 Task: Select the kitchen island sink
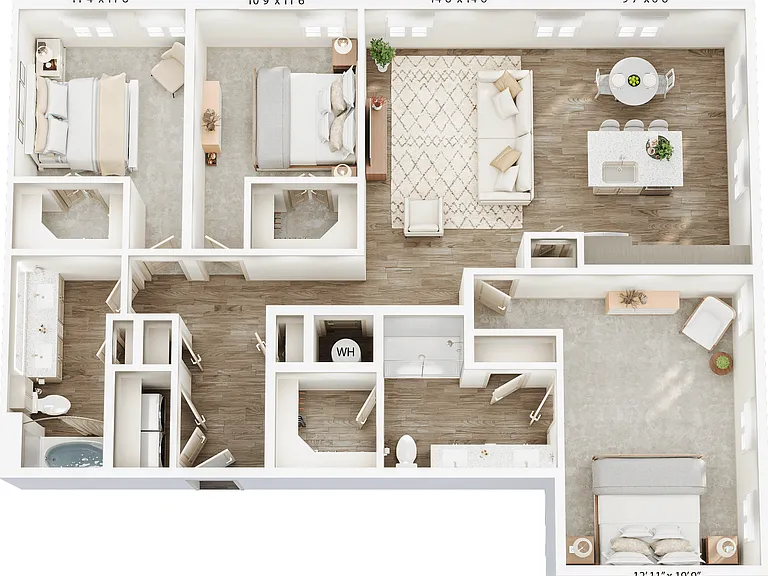point(619,172)
